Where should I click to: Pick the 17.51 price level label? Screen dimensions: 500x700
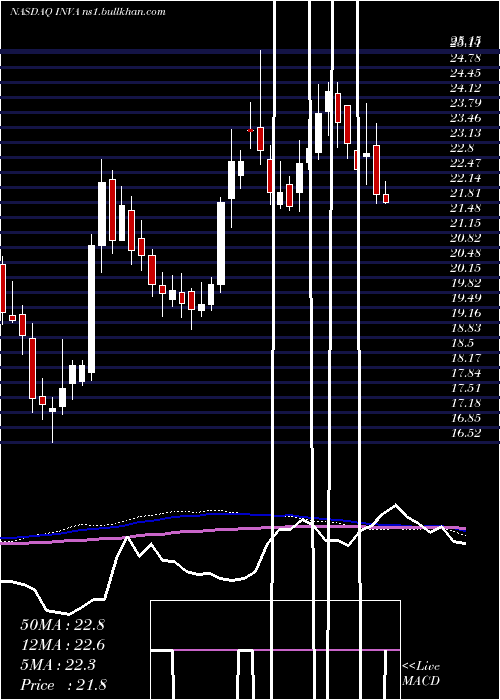466,388
